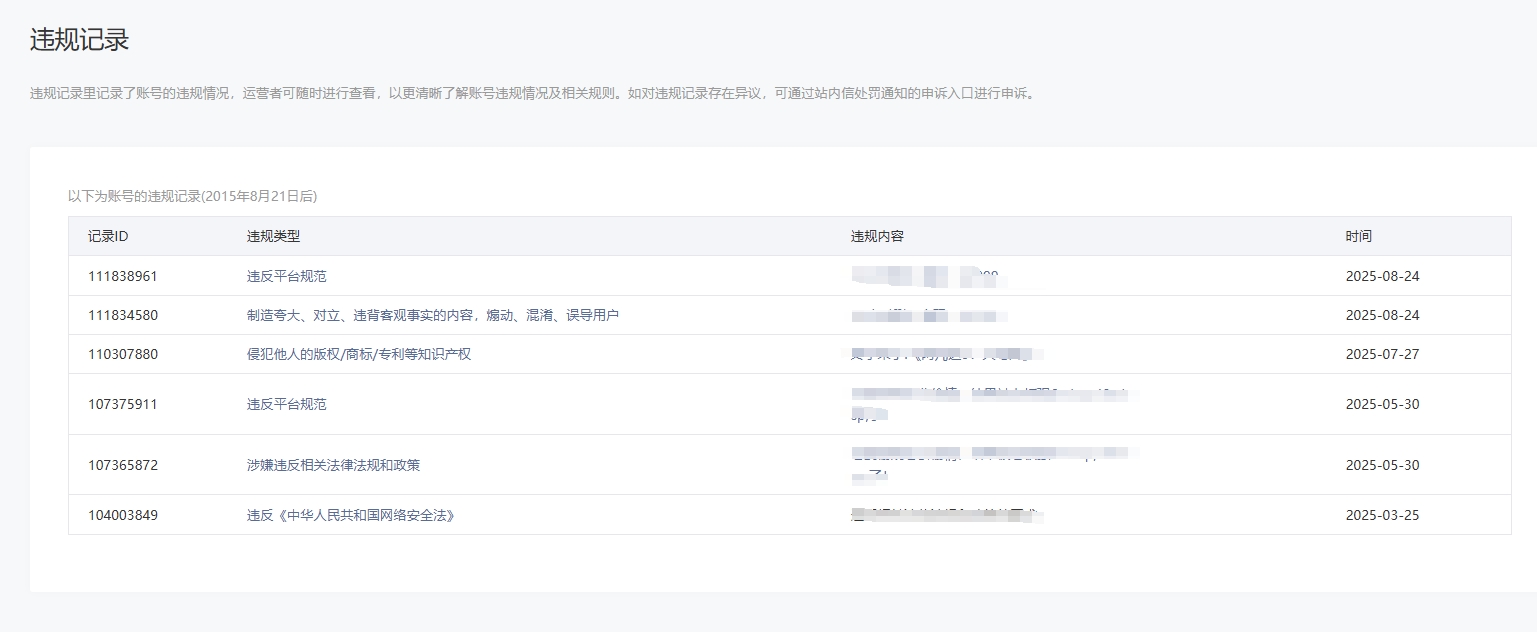Open the 制造夸大、对立 violation type entry
Image resolution: width=1537 pixels, height=632 pixels.
coord(432,315)
